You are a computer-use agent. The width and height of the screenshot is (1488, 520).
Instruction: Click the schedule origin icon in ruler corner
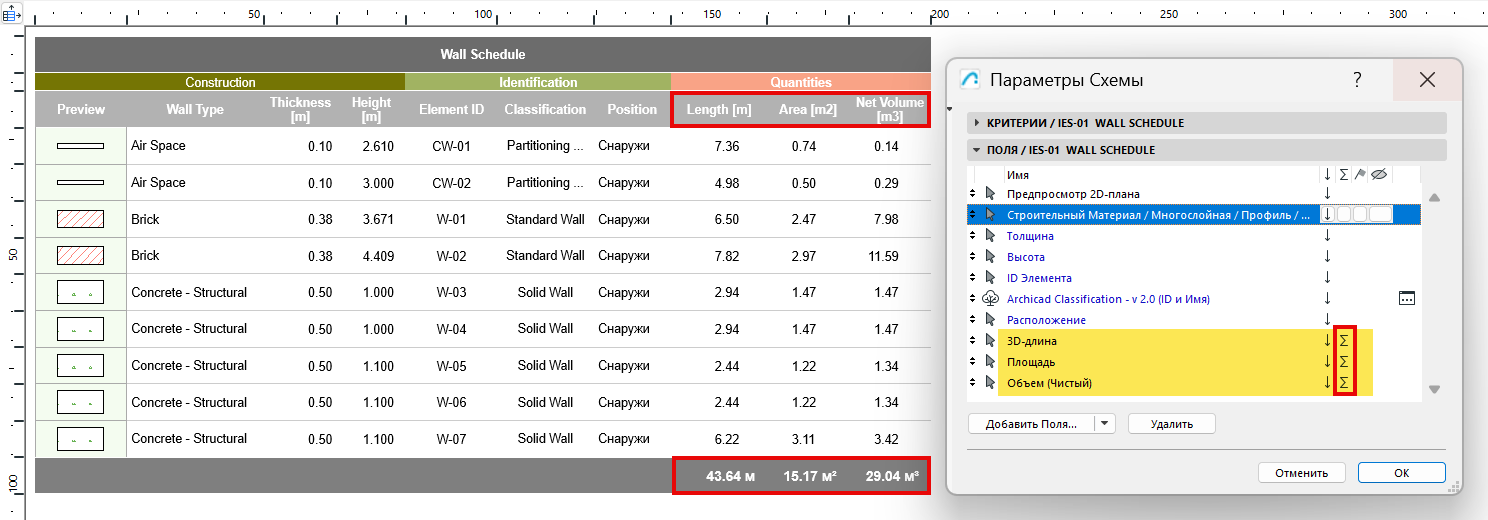pyautogui.click(x=12, y=15)
